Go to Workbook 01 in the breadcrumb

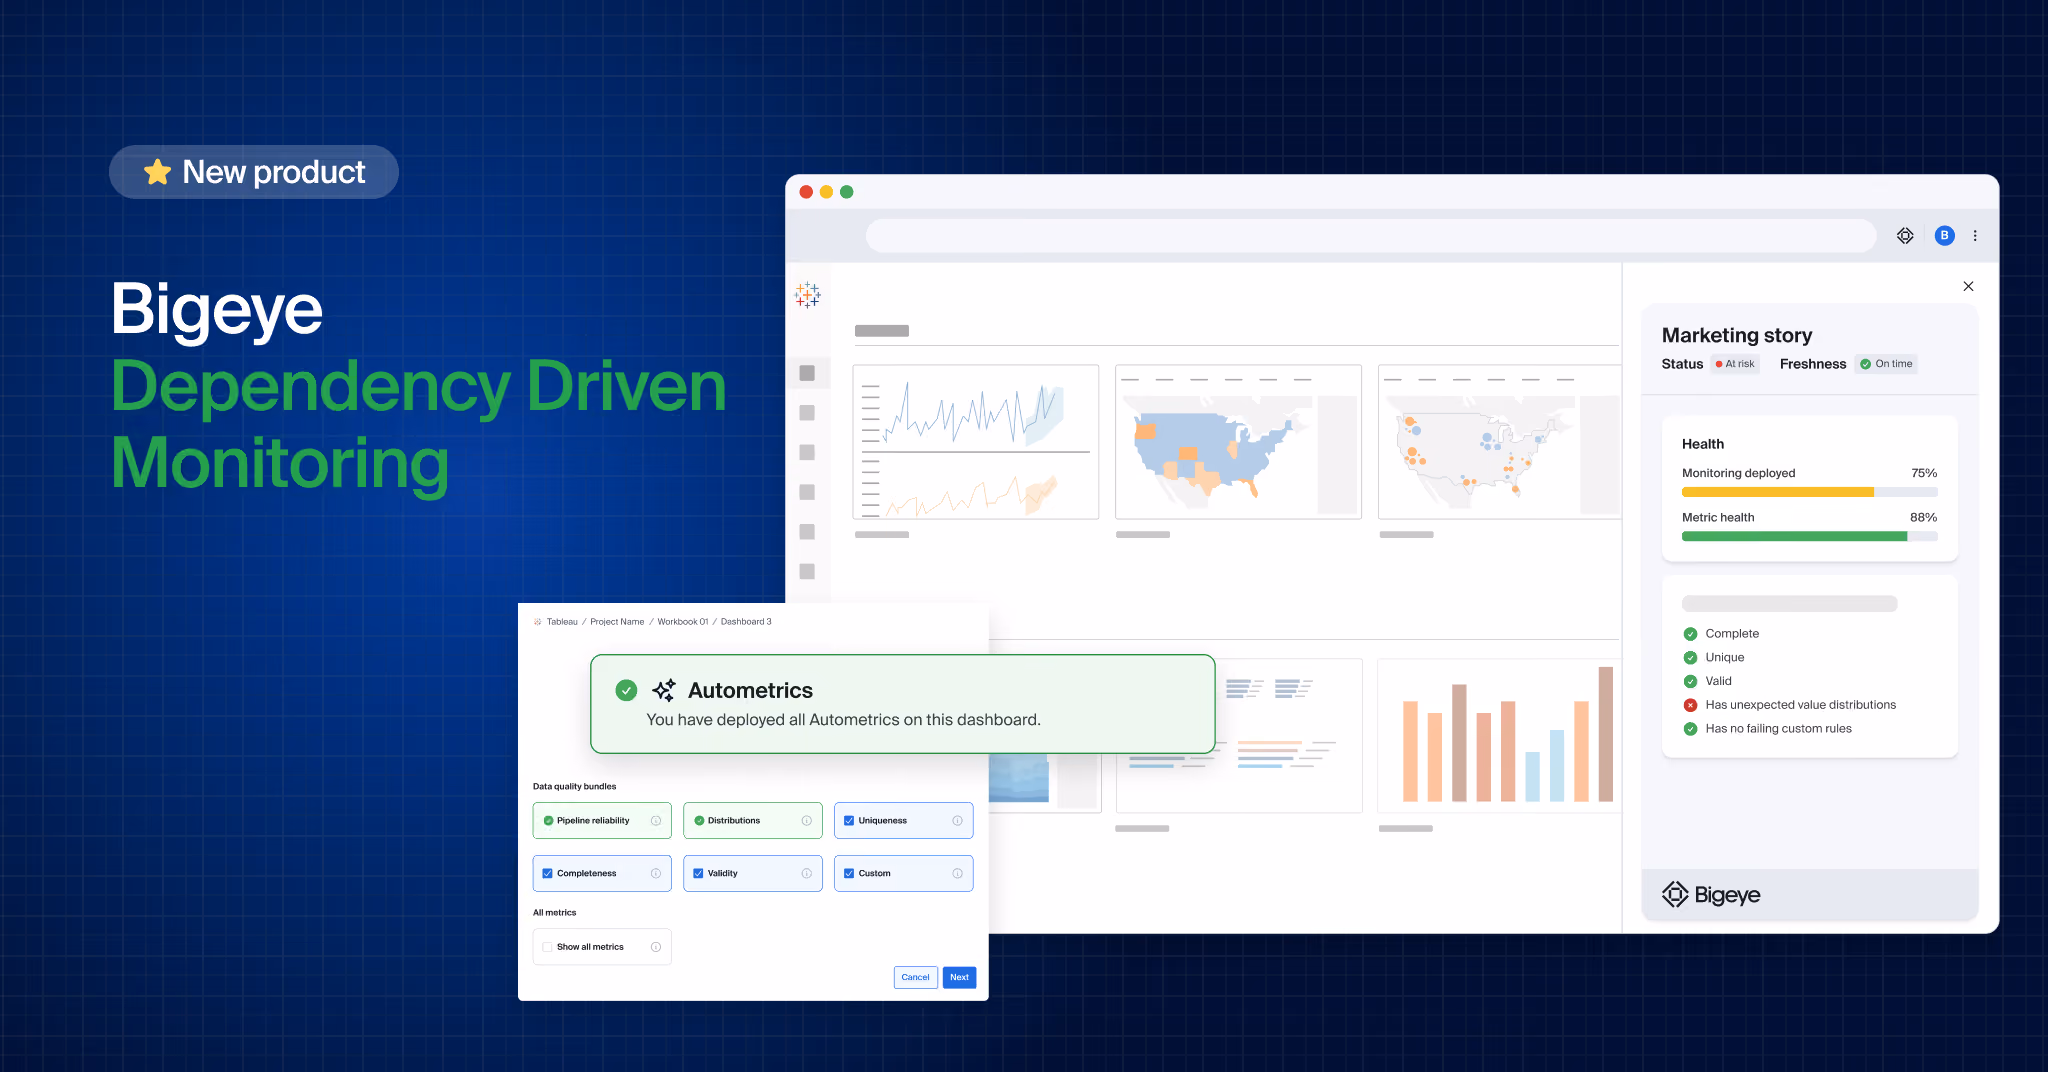(x=683, y=622)
